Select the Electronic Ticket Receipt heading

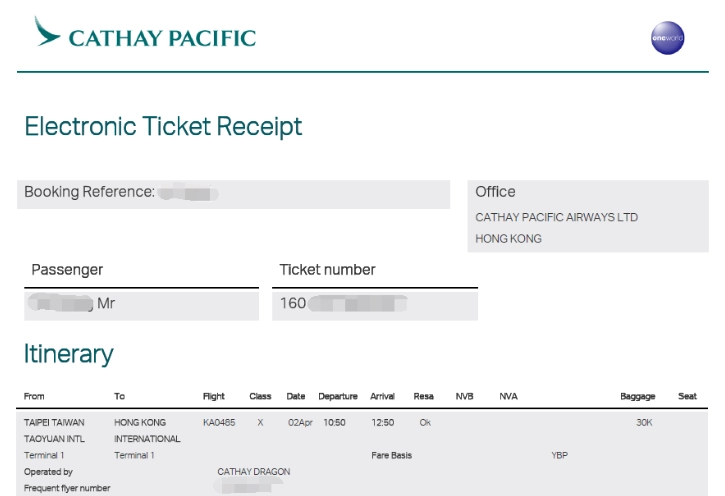coord(163,127)
